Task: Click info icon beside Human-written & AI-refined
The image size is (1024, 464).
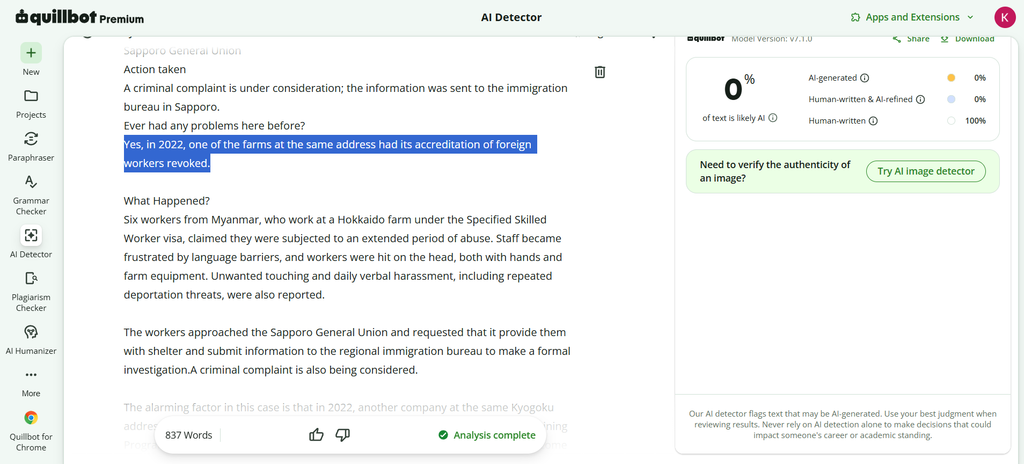Action: (920, 99)
